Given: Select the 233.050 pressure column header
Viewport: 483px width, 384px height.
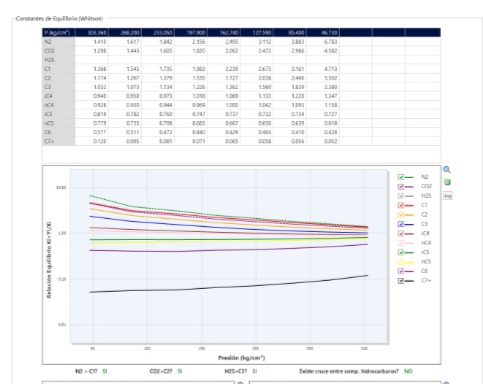Looking at the screenshot, I should pyautogui.click(x=158, y=32).
